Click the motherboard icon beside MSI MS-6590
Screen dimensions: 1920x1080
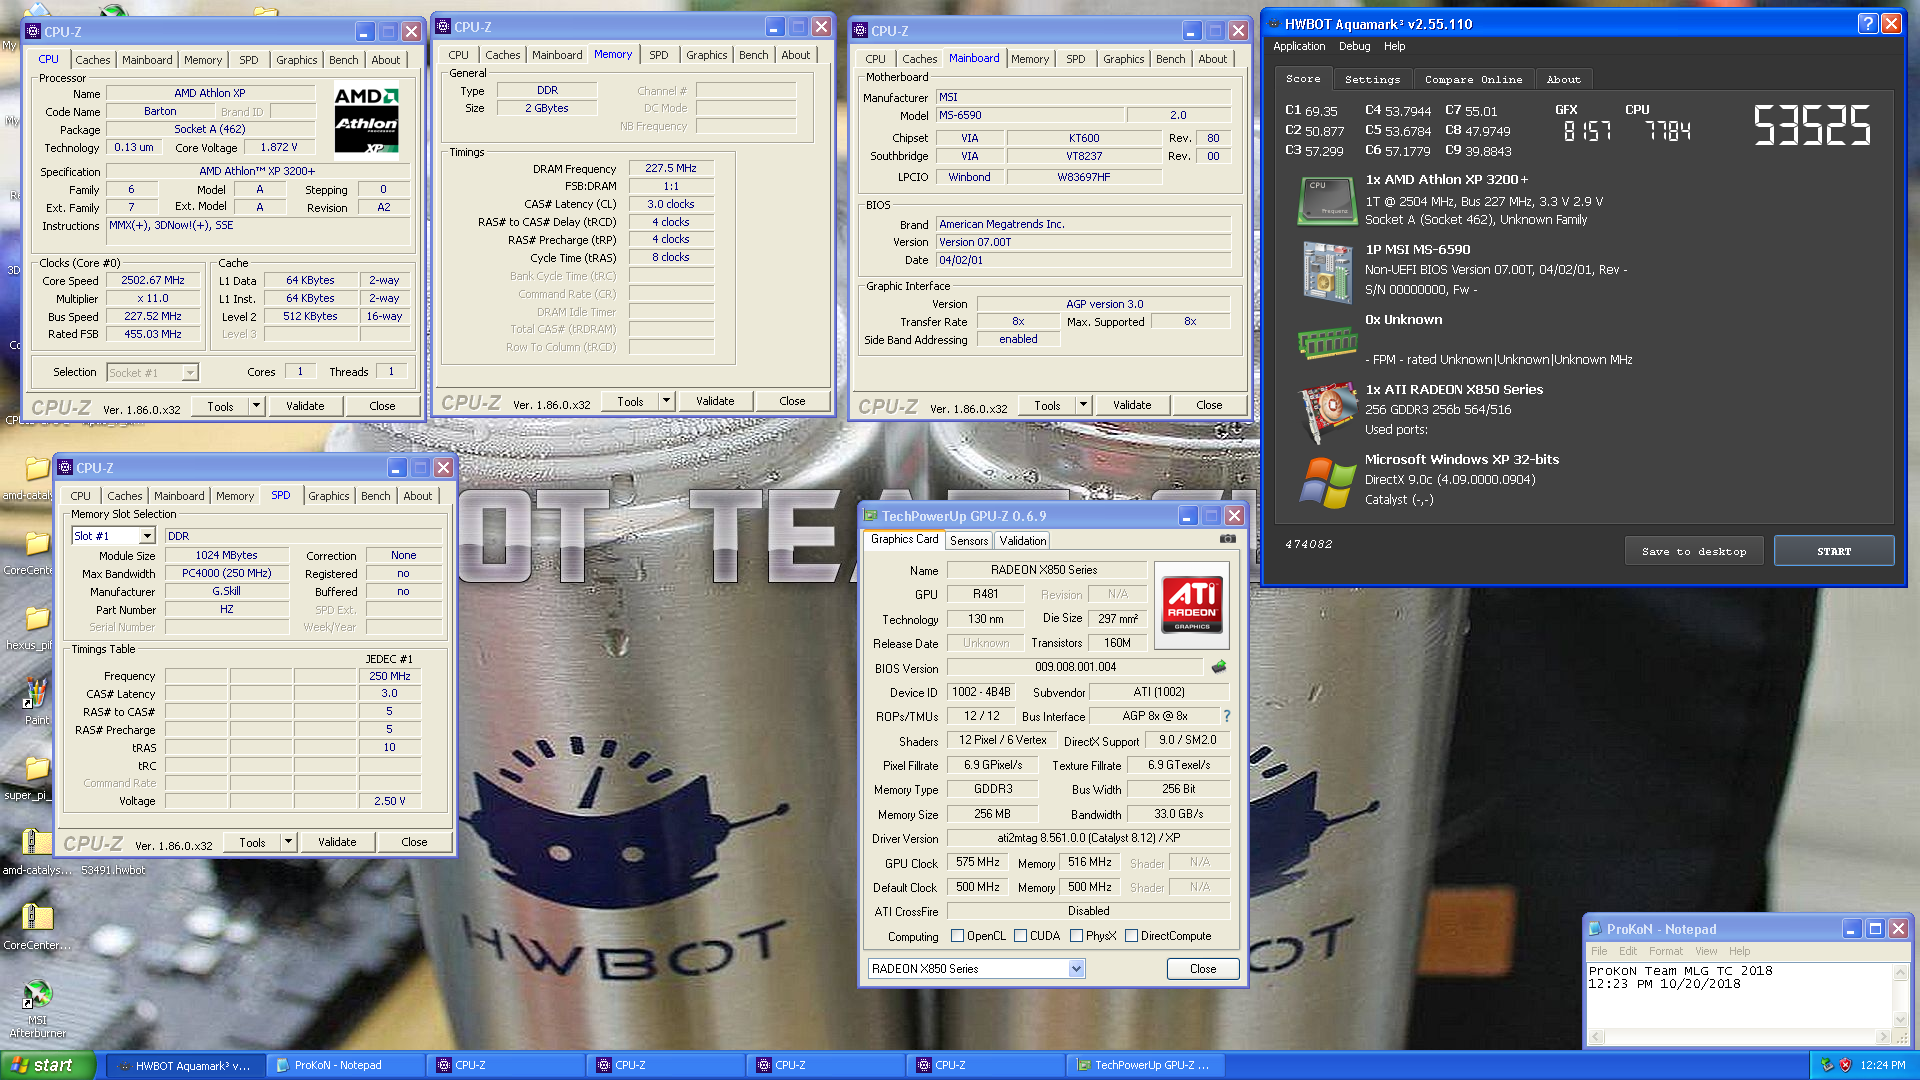tap(1327, 271)
